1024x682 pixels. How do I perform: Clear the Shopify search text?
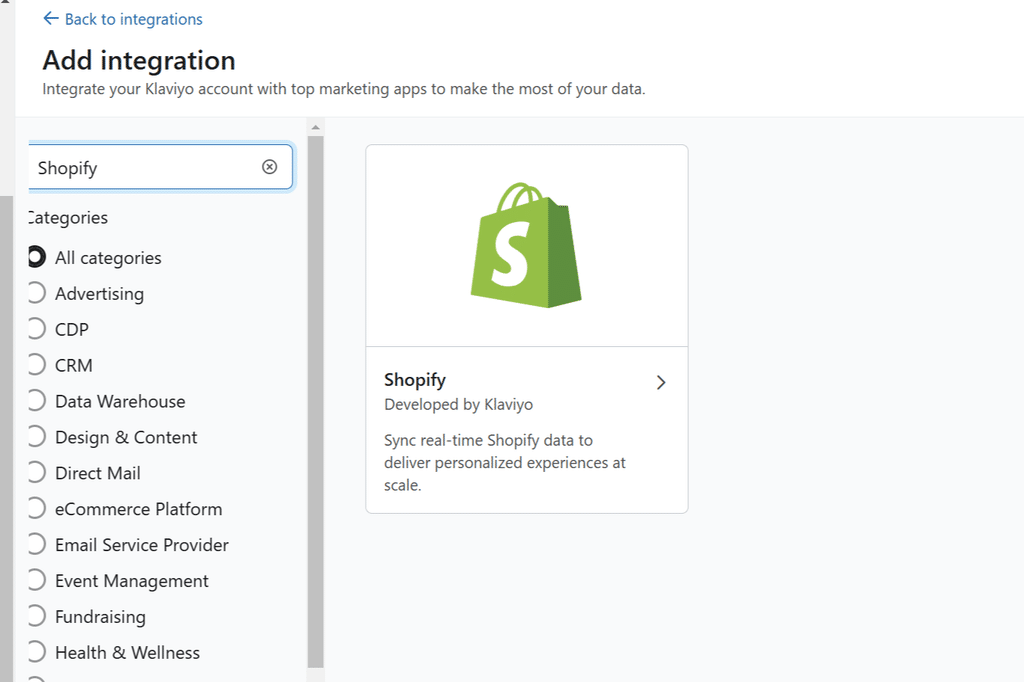[x=269, y=167]
